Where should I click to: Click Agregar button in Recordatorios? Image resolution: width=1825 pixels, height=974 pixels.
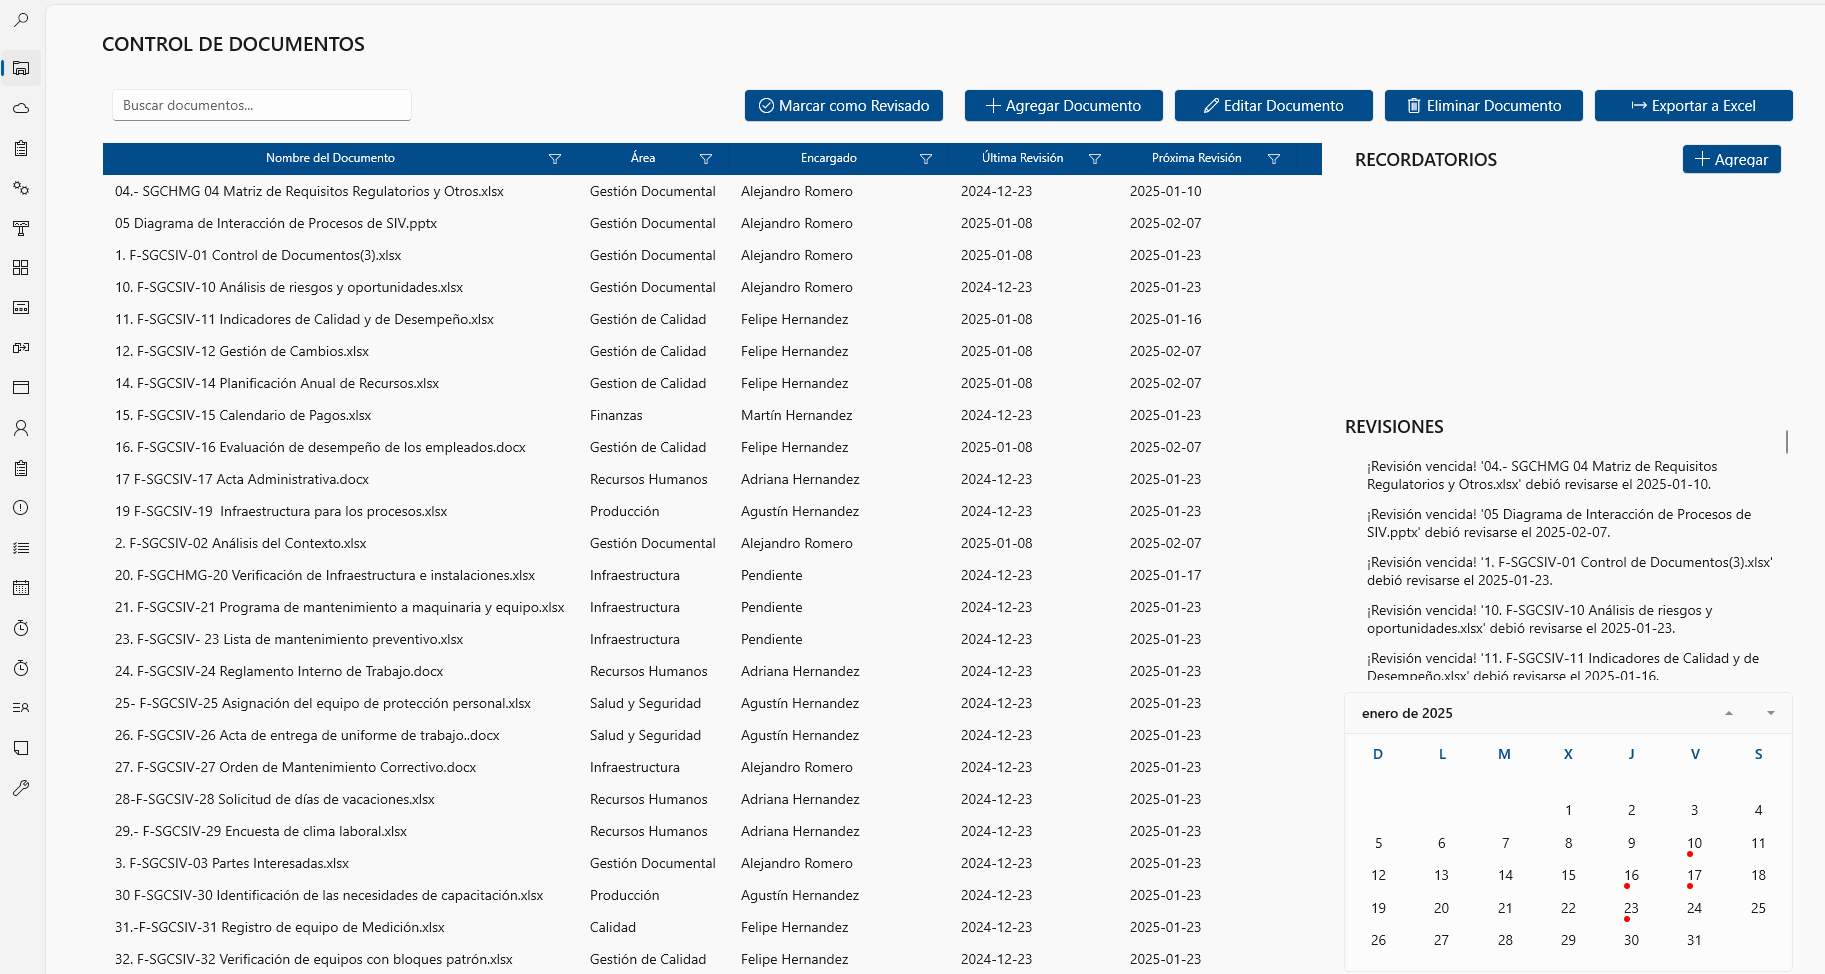click(x=1731, y=160)
